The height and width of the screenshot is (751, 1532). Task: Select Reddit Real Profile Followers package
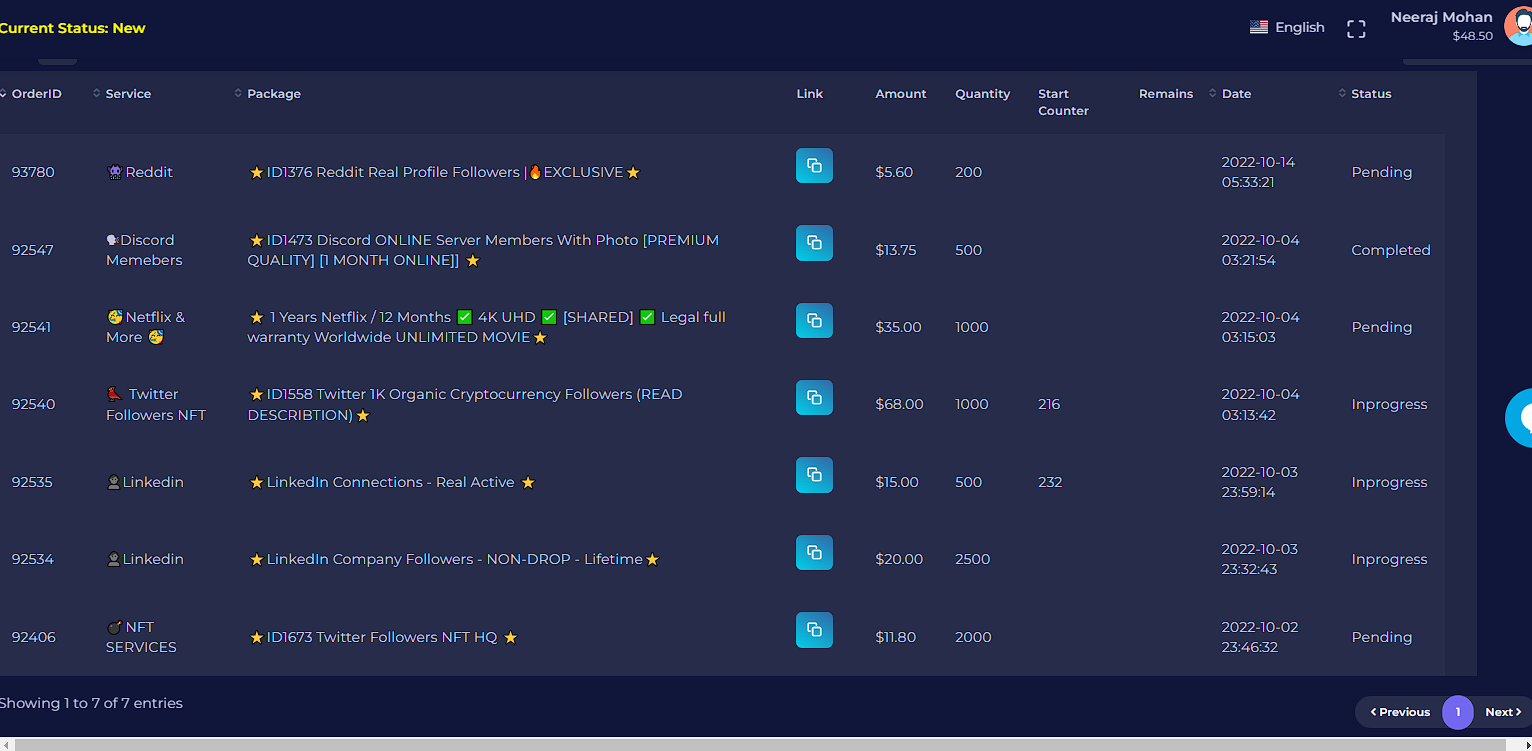point(444,172)
